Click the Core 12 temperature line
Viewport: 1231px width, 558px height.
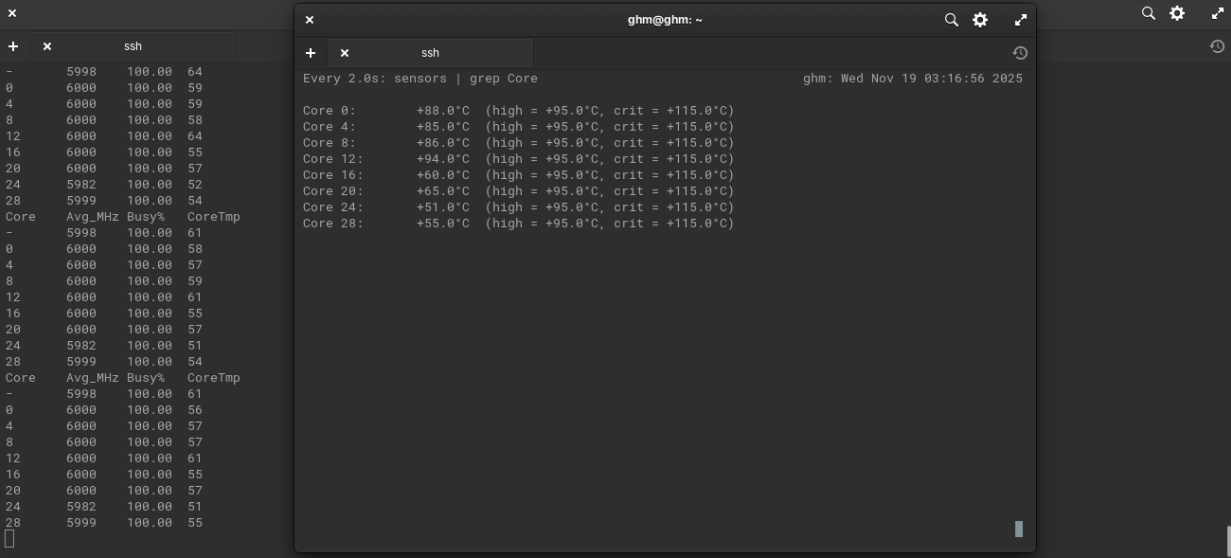tap(518, 159)
